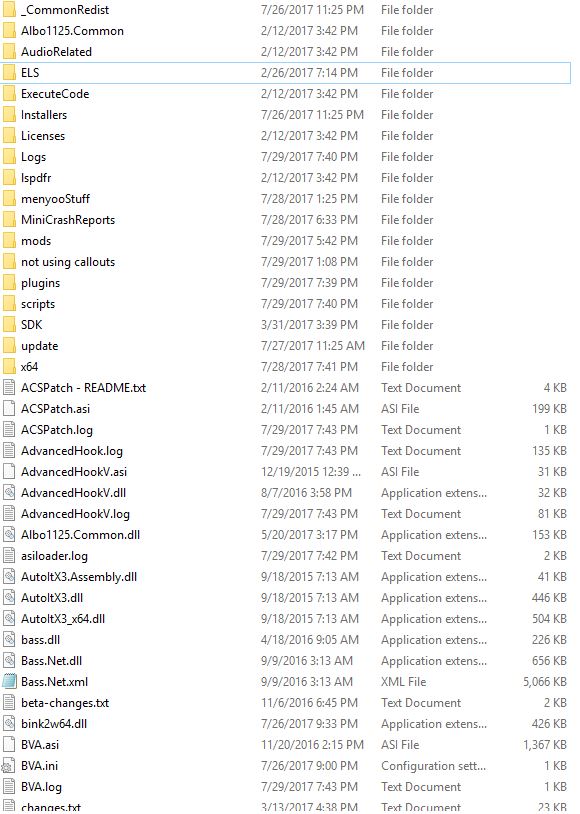Select the scripts folder icon
Image resolution: width=580 pixels, height=814 pixels.
pyautogui.click(x=9, y=304)
